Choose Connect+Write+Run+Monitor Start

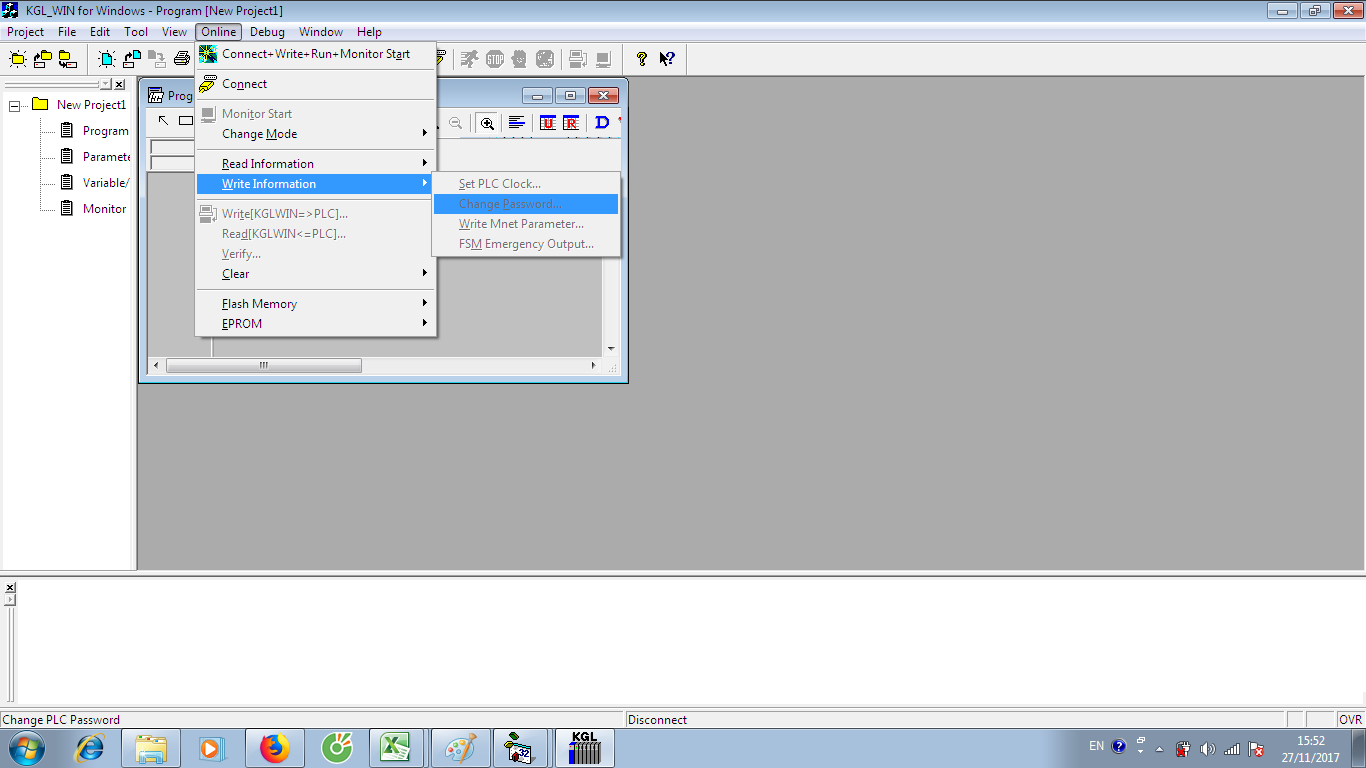point(316,54)
